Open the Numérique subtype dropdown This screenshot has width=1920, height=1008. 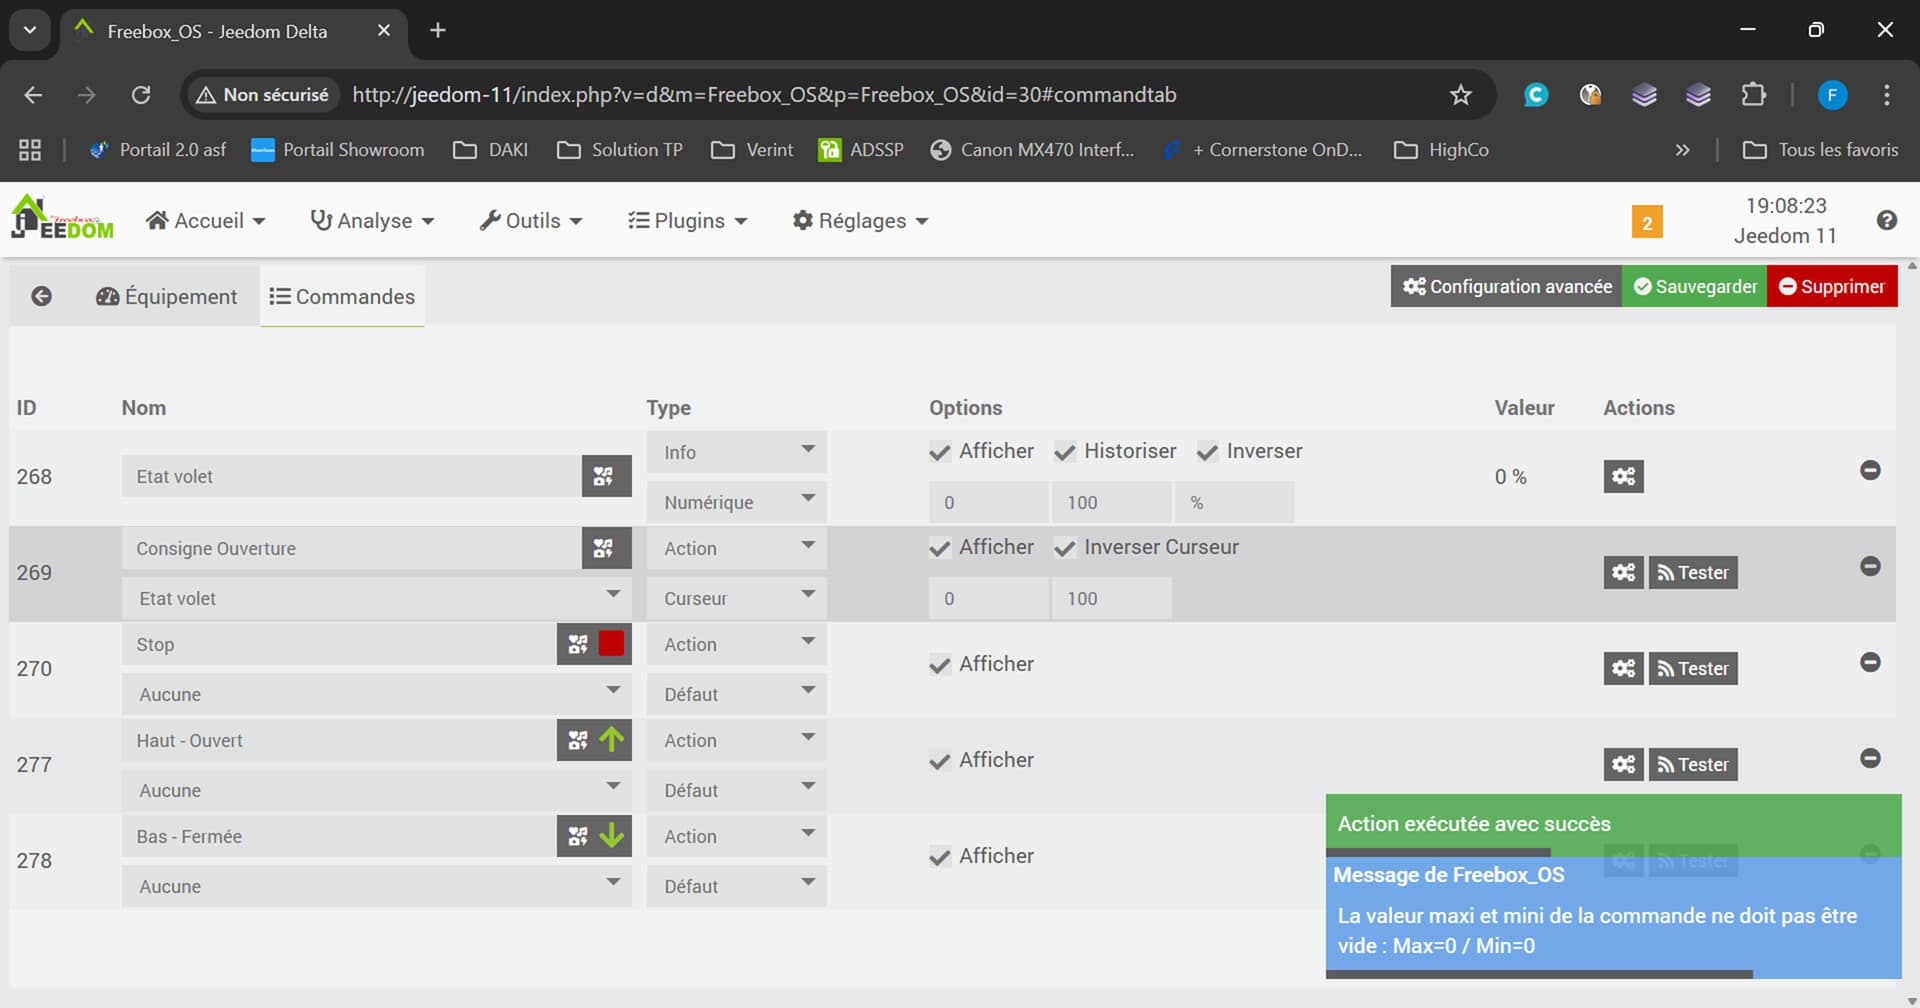click(x=736, y=502)
